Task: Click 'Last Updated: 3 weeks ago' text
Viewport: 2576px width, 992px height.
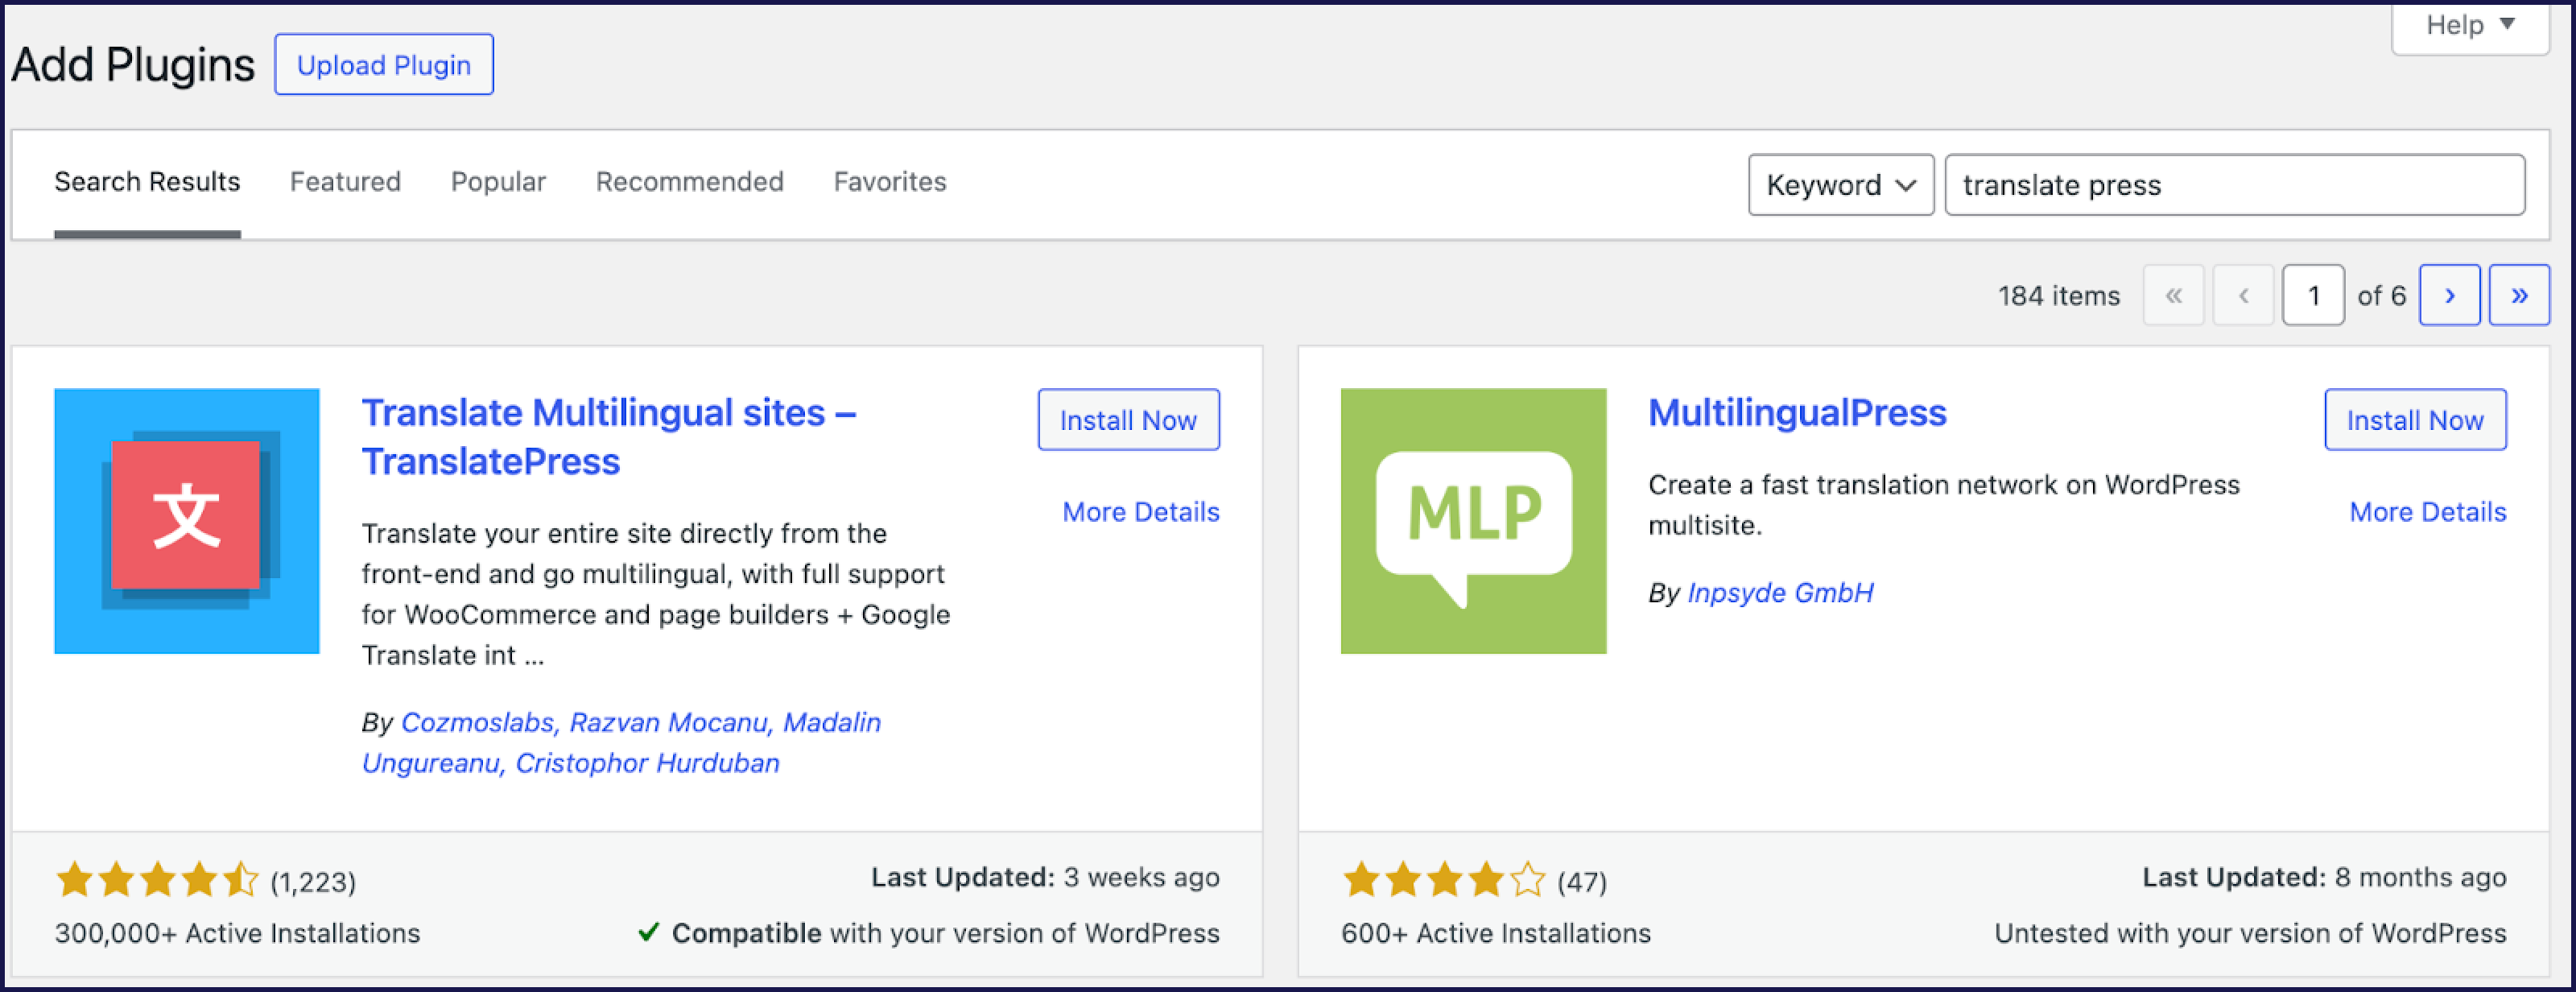Action: point(1045,877)
